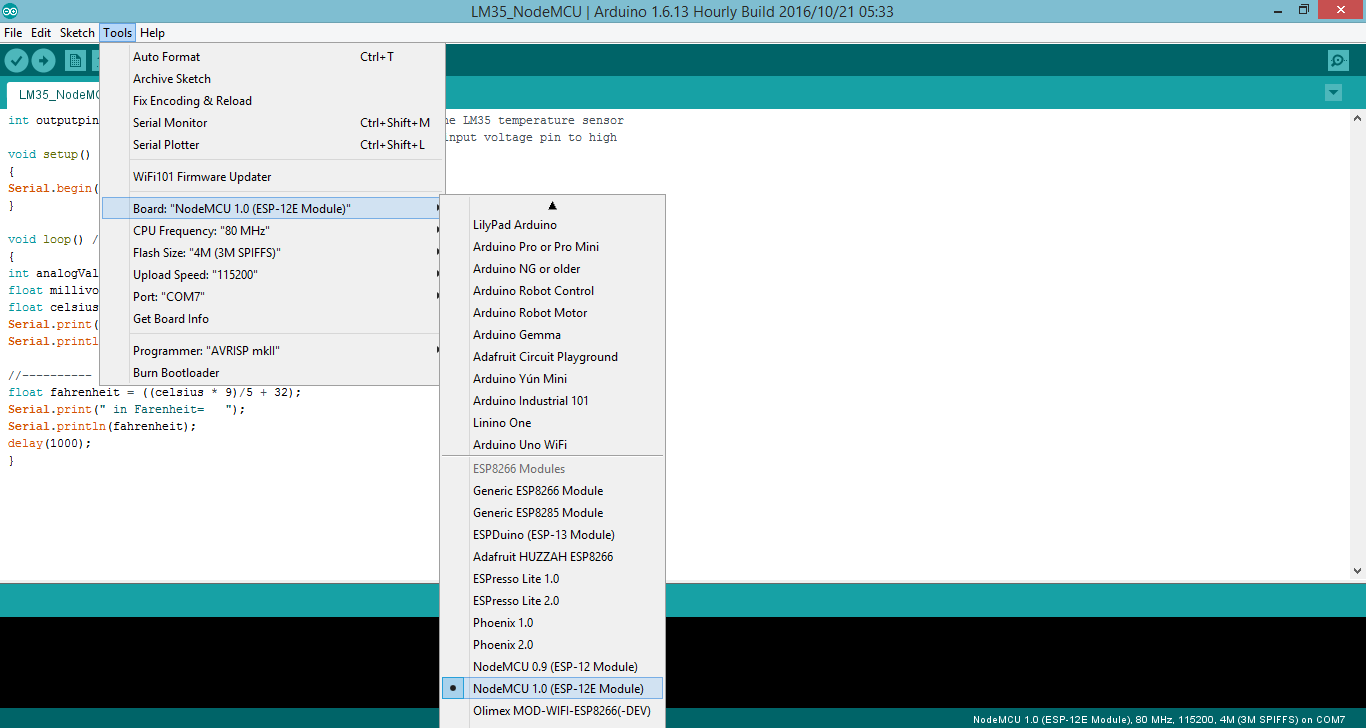
Task: Select ESPresso Lite 2.0 board
Action: pyautogui.click(x=552, y=601)
